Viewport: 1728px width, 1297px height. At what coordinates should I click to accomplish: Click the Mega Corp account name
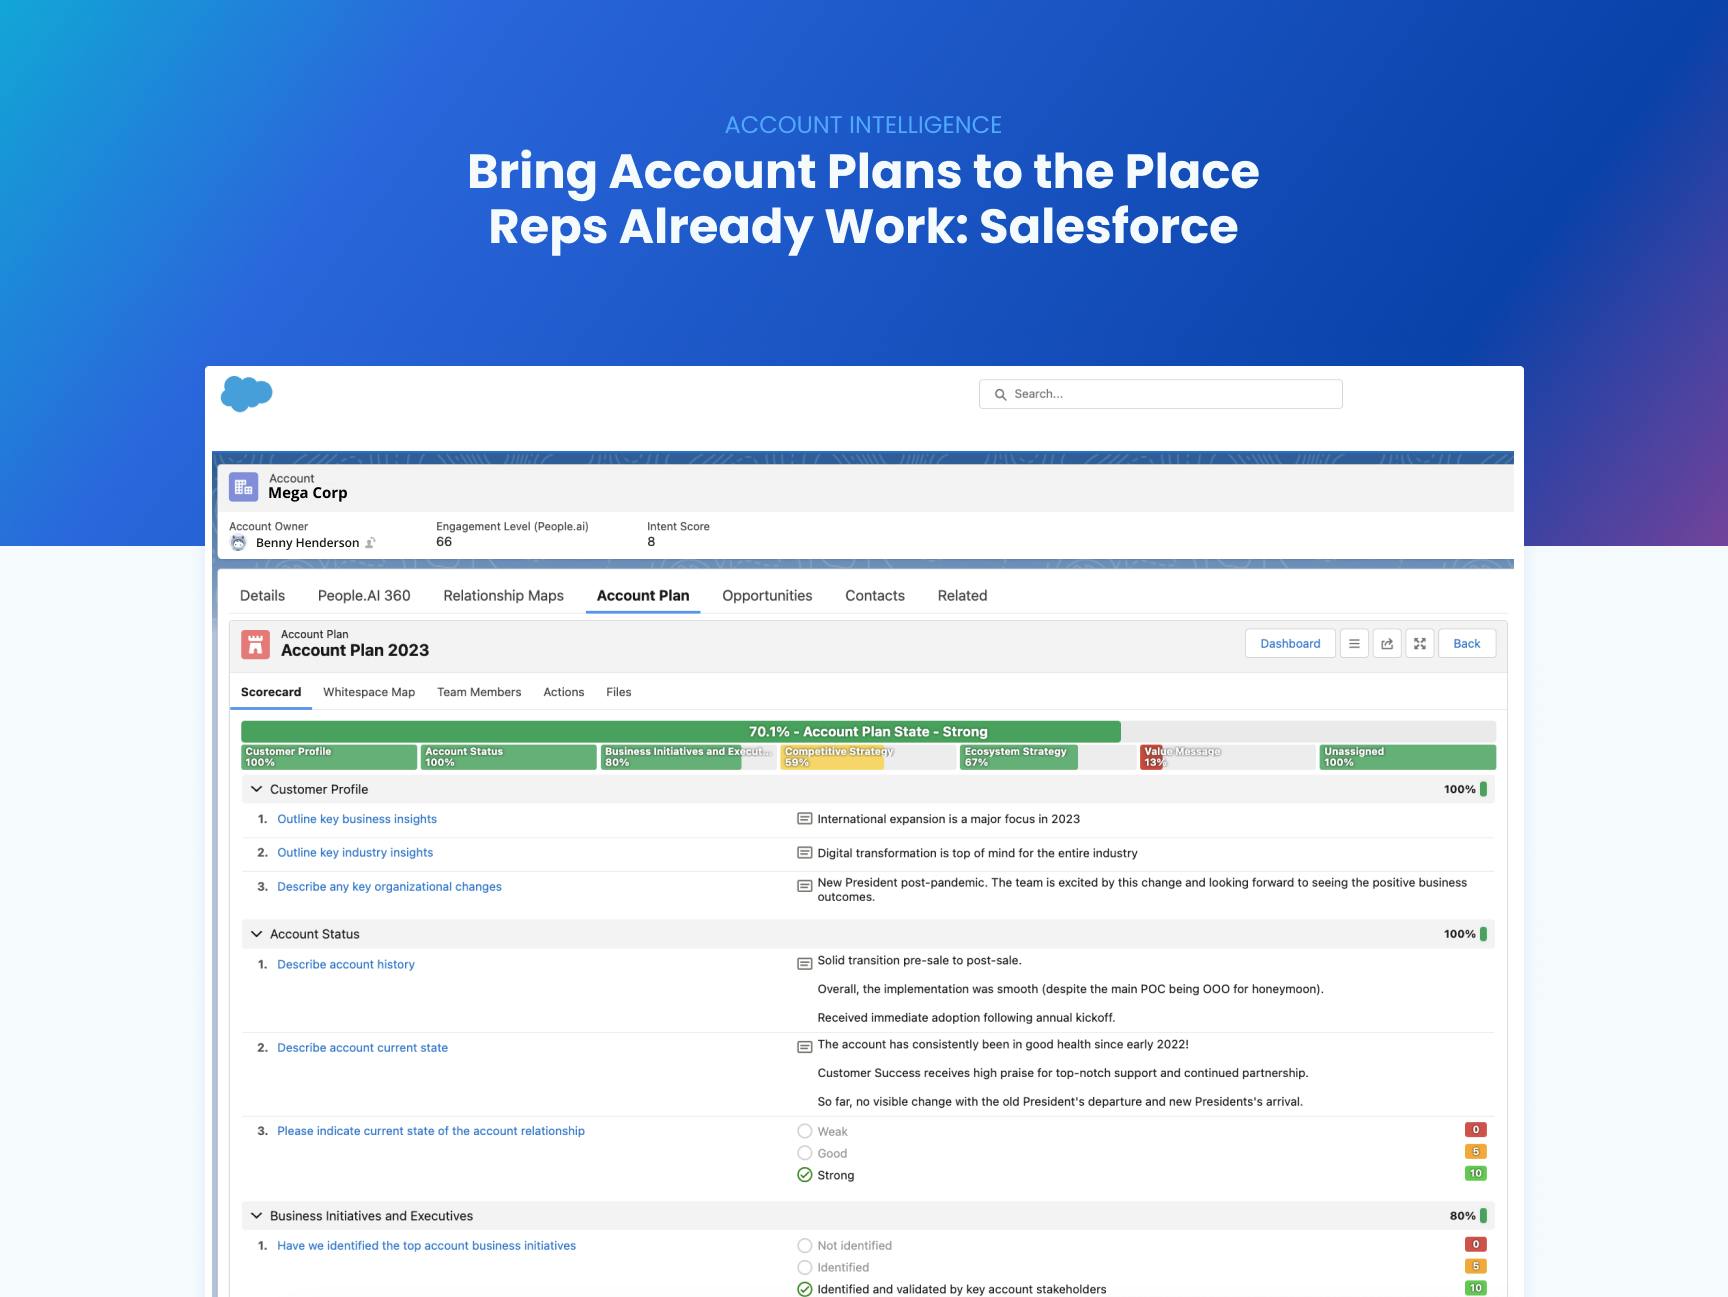308,493
